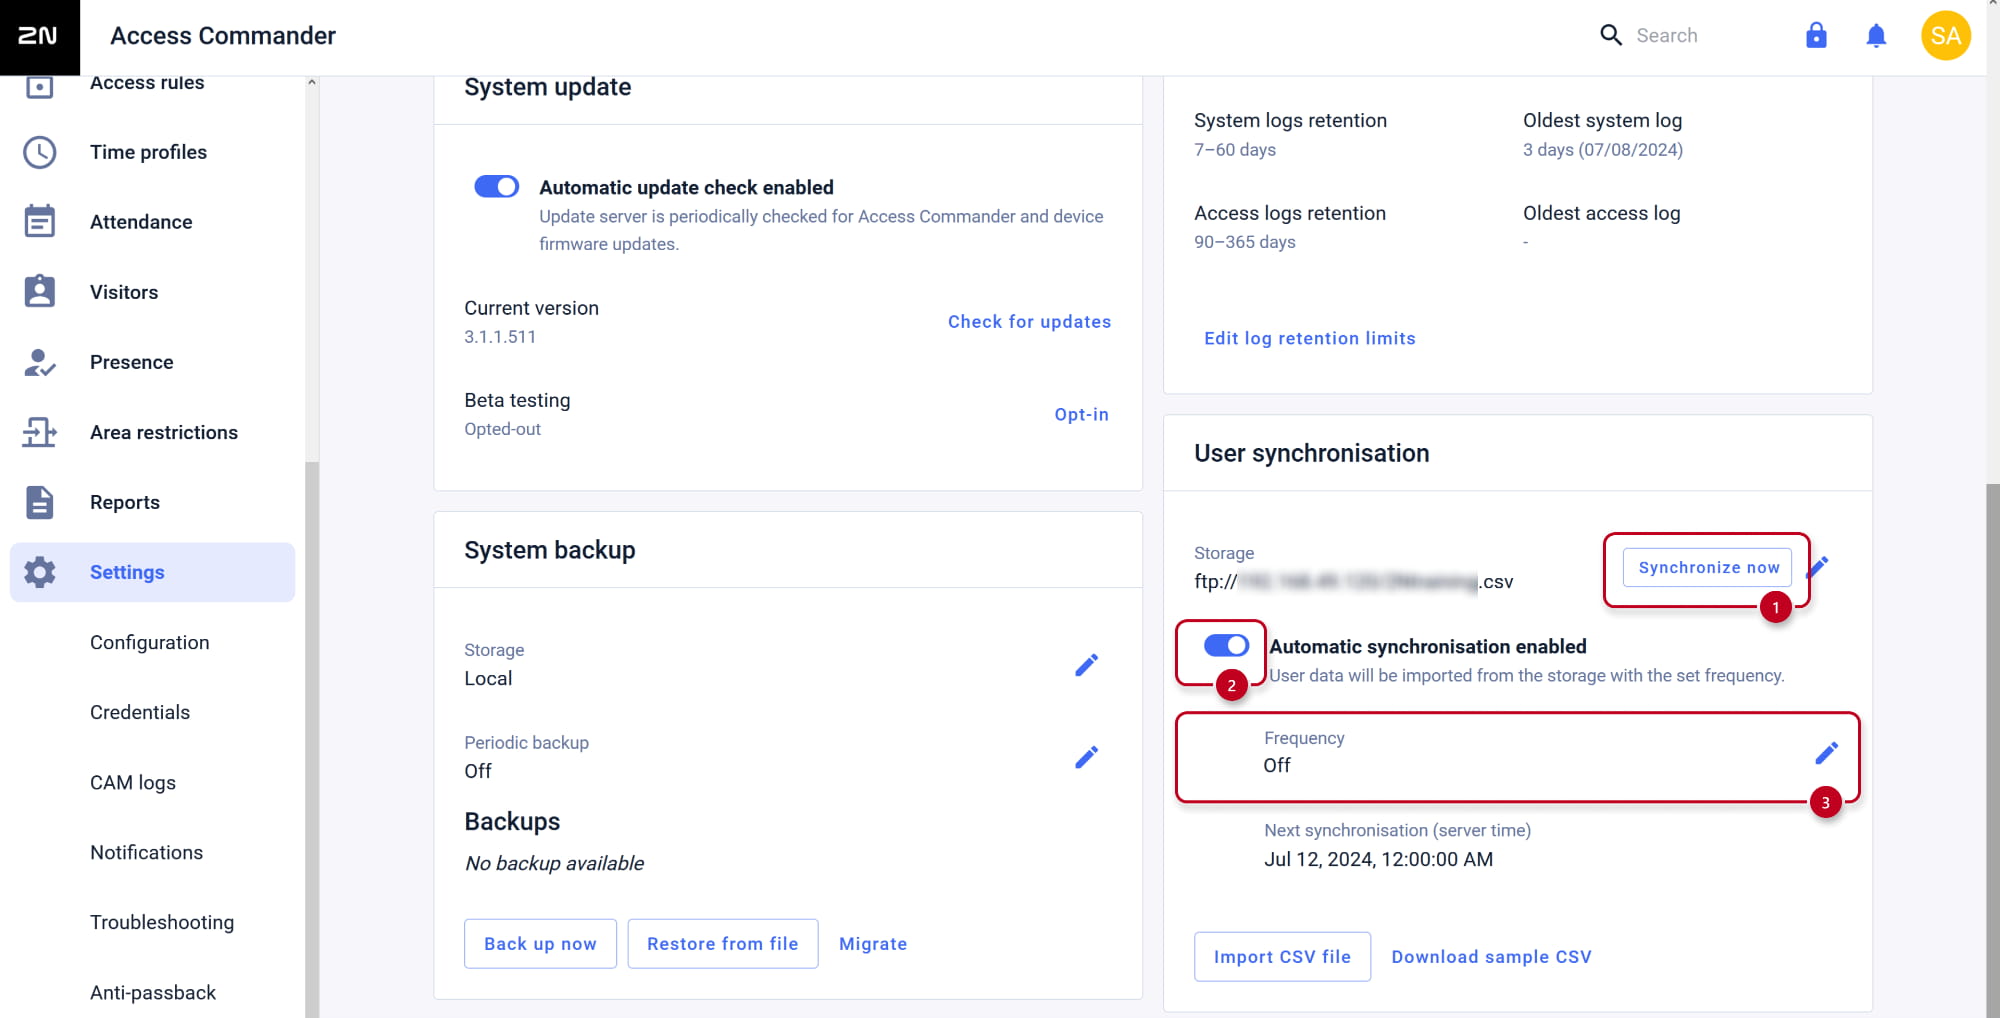Toggle Automatic update check switch
This screenshot has height=1018, width=2000.
(496, 187)
